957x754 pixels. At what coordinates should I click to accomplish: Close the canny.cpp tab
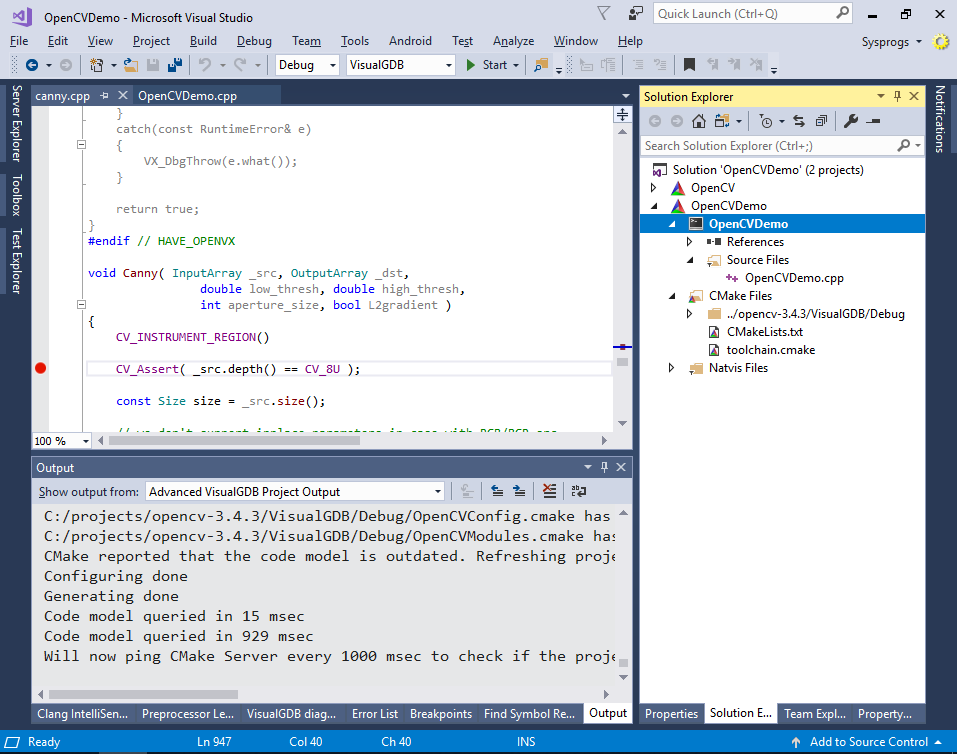tap(123, 95)
